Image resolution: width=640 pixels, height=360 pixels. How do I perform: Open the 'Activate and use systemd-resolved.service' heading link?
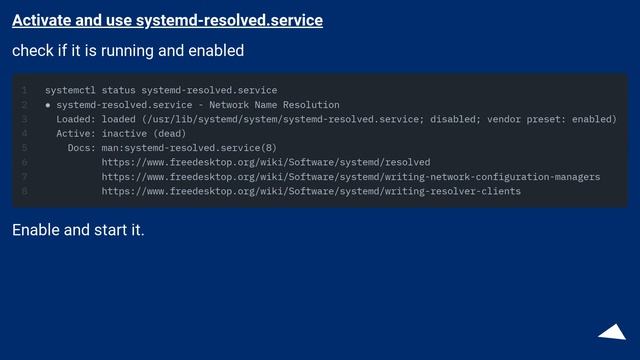coord(167,20)
